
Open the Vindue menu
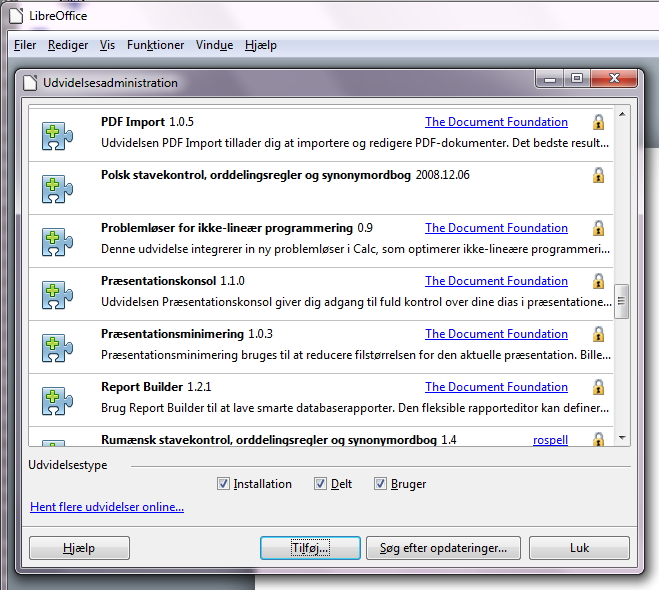pos(214,45)
